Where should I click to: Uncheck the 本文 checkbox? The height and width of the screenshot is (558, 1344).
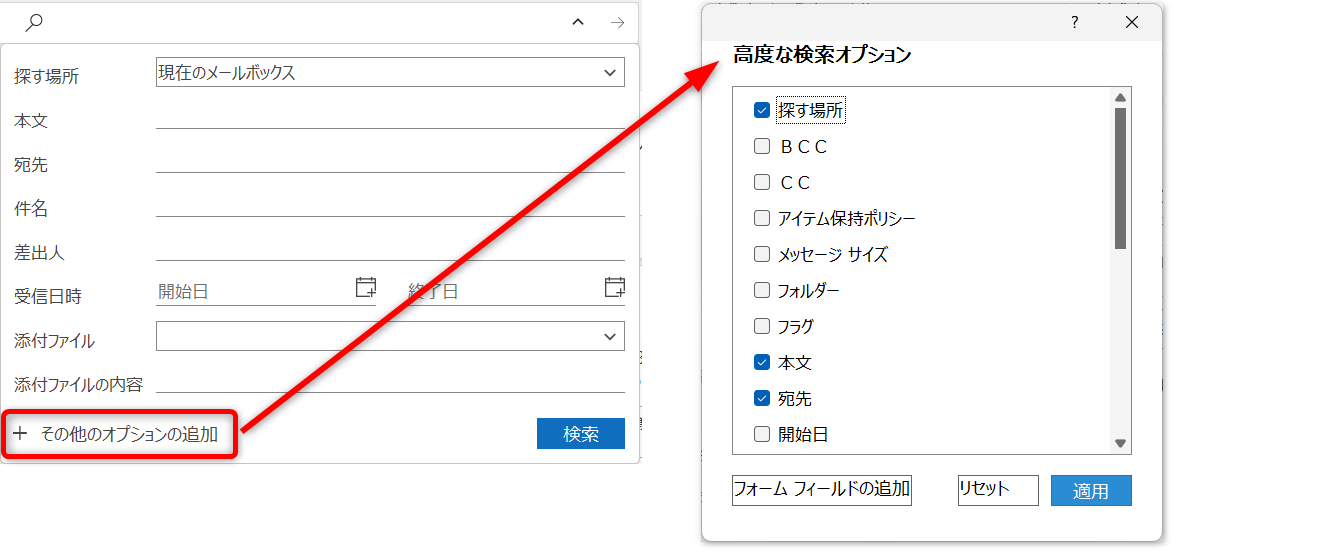[762, 362]
